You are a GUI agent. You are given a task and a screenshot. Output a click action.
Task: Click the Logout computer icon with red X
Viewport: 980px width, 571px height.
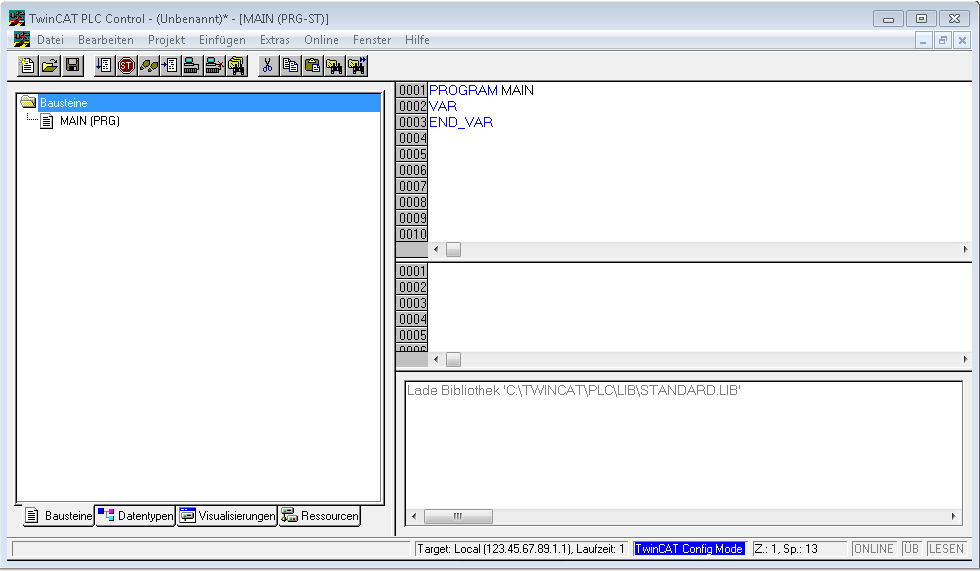214,66
